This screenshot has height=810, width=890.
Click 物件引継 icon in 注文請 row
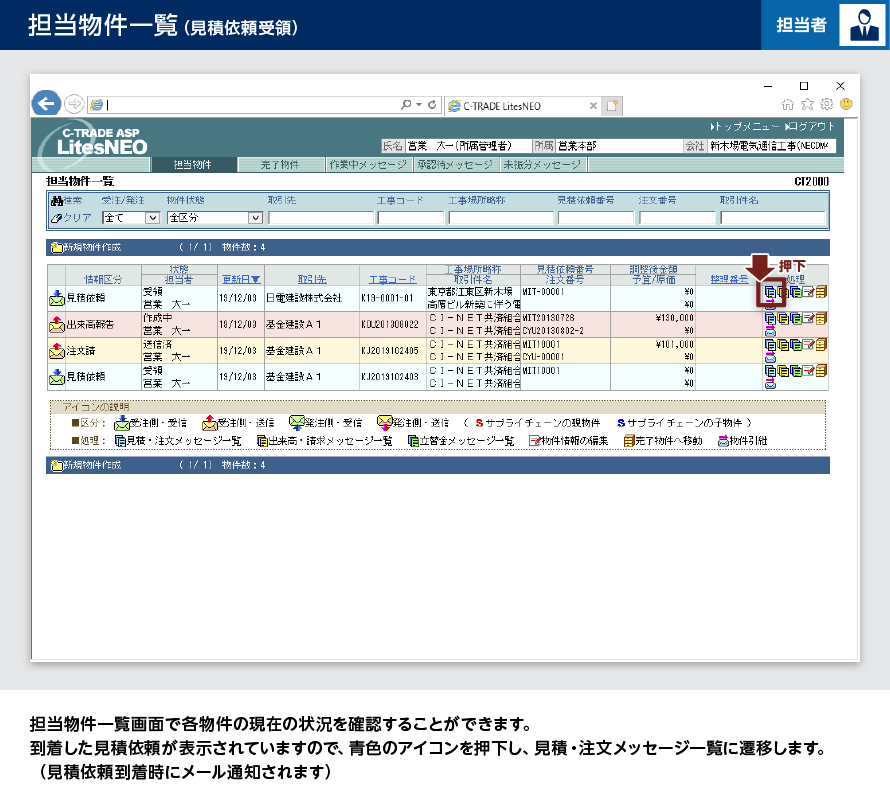[770, 357]
